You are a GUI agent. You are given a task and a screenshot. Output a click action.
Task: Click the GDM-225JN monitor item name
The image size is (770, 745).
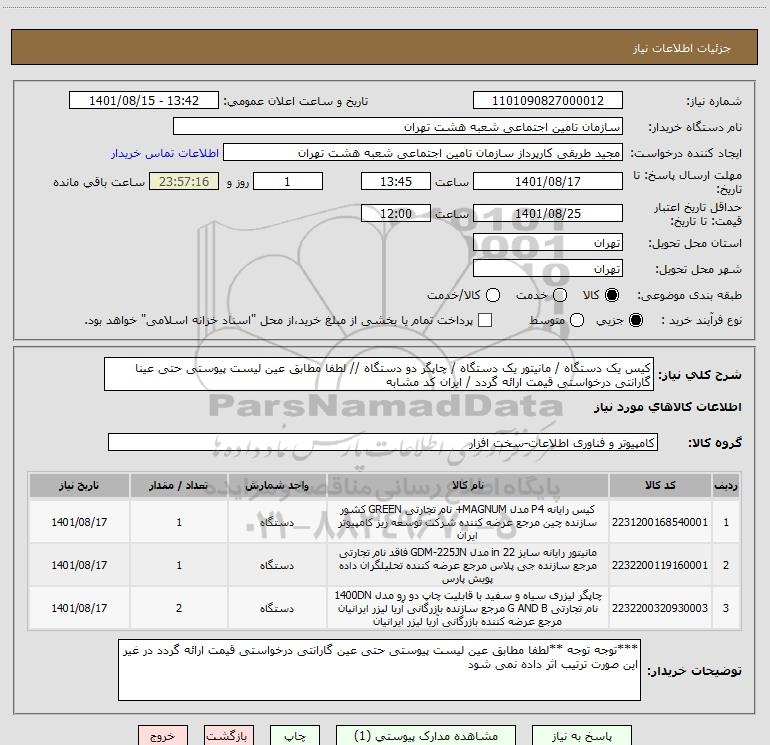click(468, 565)
